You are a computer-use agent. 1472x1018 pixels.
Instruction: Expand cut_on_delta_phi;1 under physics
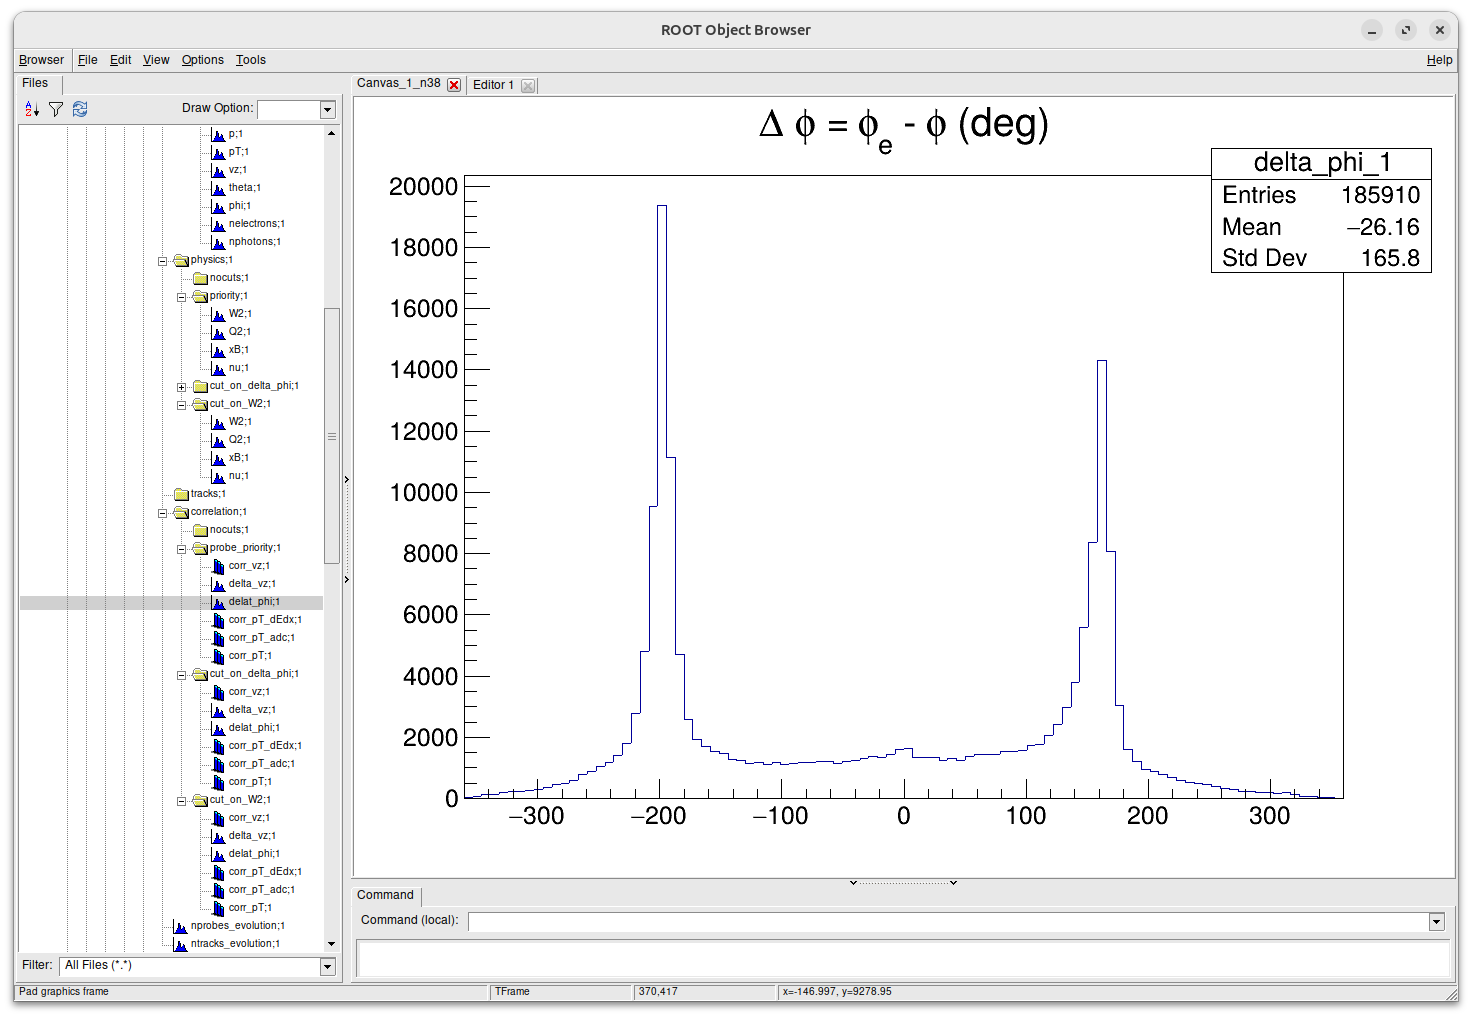tap(181, 387)
